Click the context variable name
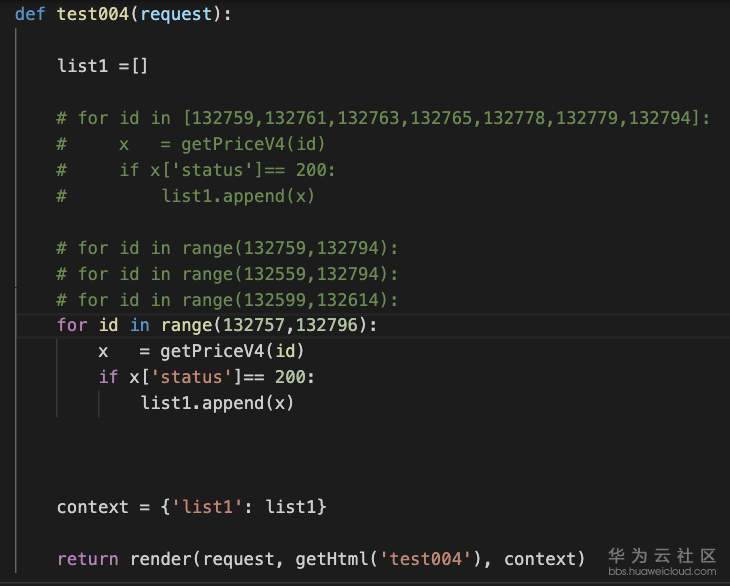This screenshot has height=586, width=730. (x=93, y=507)
